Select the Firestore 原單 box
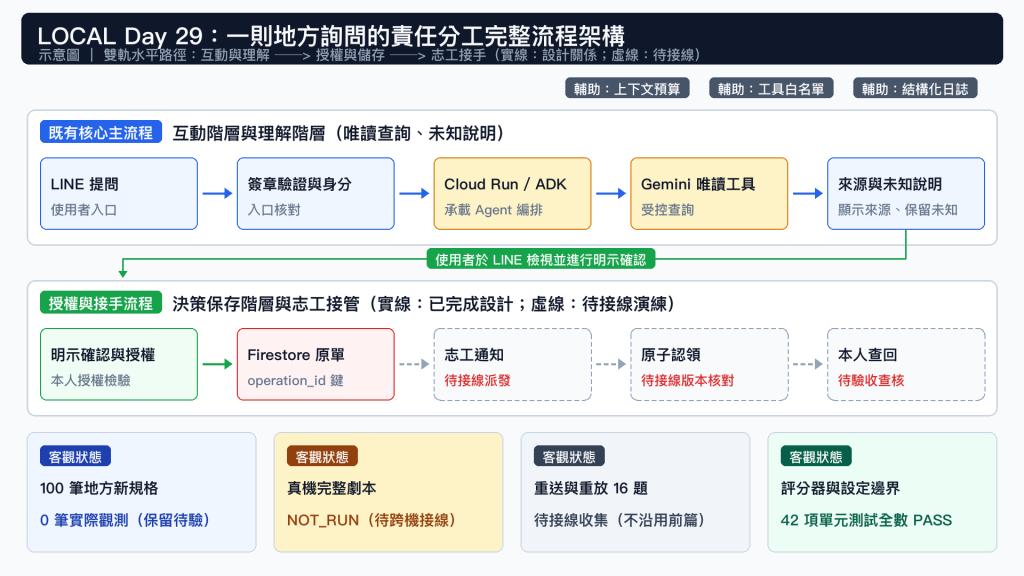The width and height of the screenshot is (1024, 576). (x=315, y=364)
